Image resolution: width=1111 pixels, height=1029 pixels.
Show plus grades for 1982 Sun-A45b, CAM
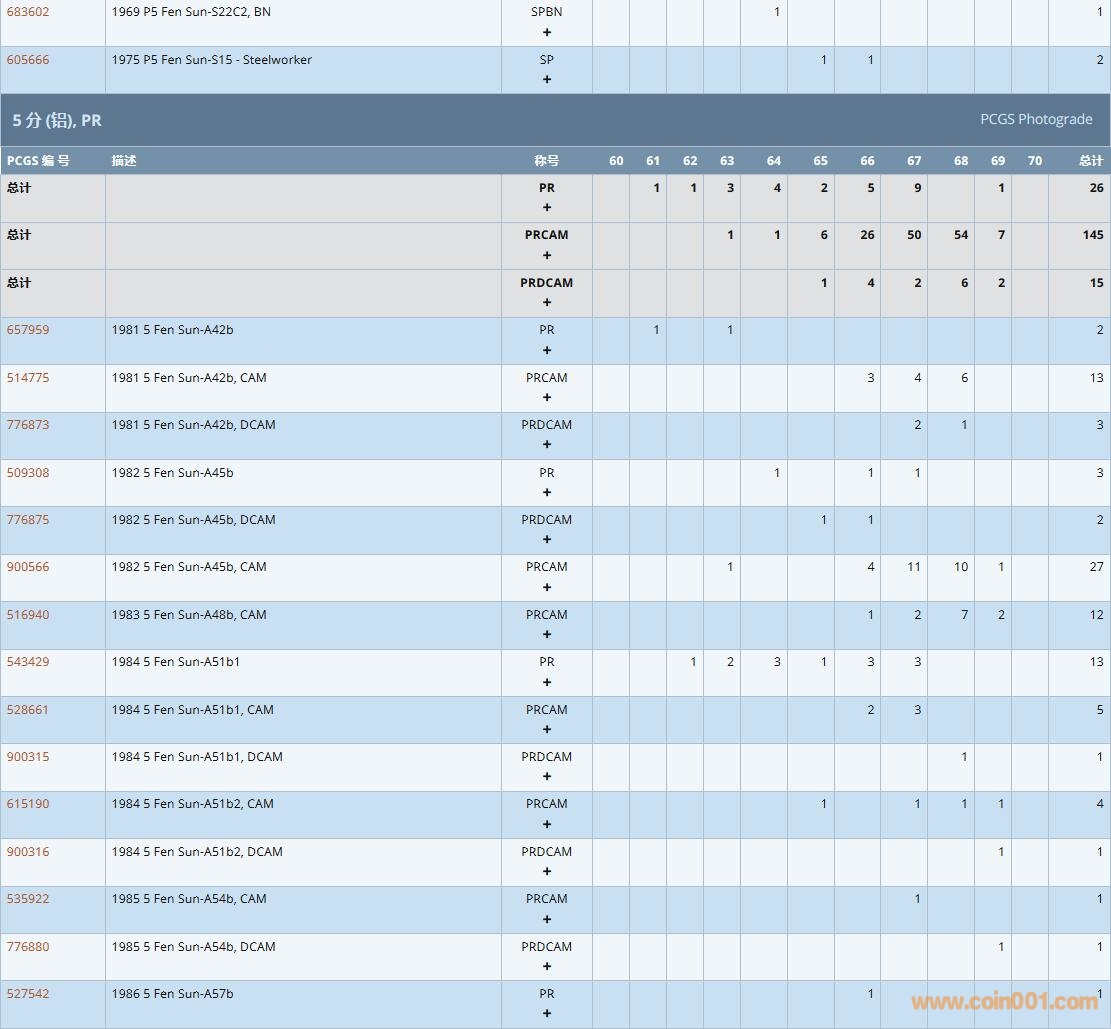pos(546,587)
